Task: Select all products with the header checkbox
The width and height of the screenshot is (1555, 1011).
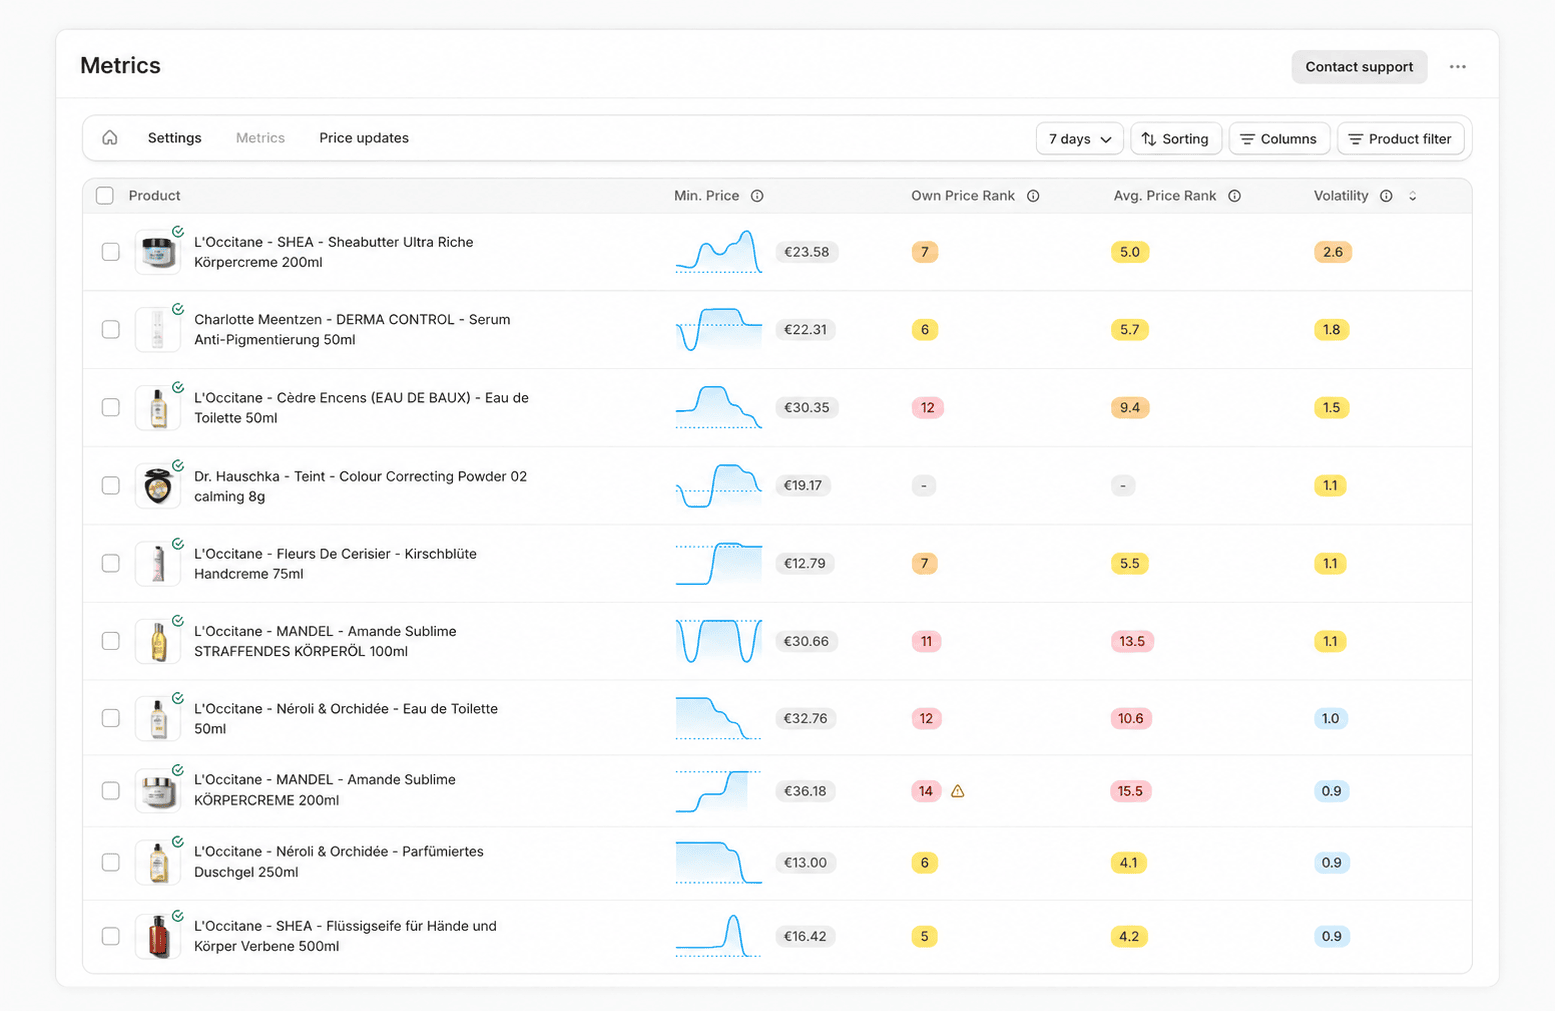Action: 105,196
